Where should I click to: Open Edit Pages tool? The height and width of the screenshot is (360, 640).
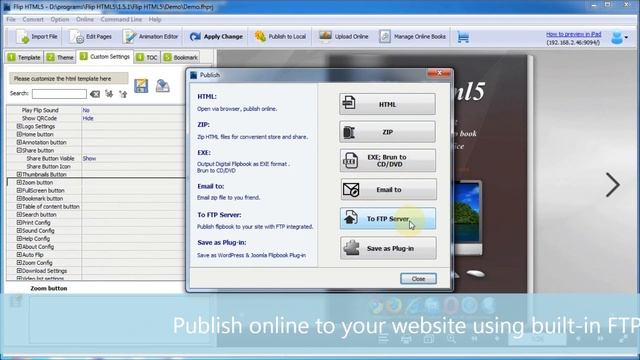[90, 37]
